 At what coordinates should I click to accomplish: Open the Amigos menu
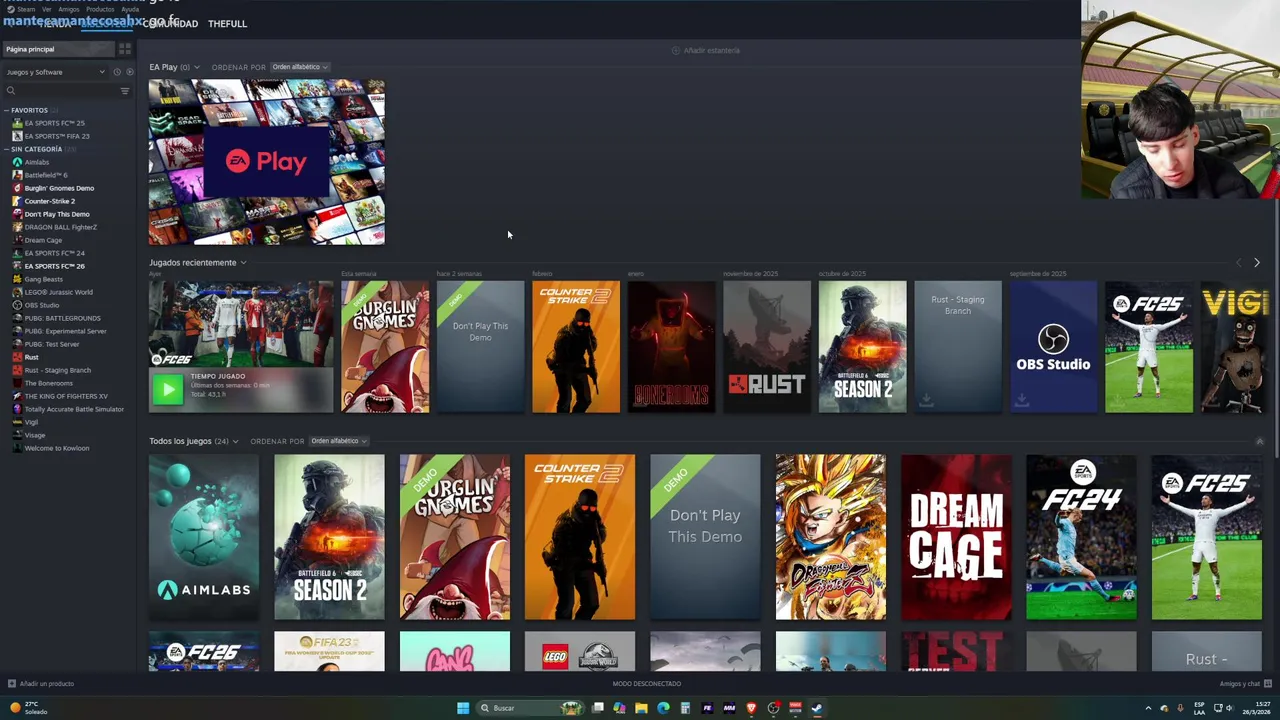coord(69,9)
